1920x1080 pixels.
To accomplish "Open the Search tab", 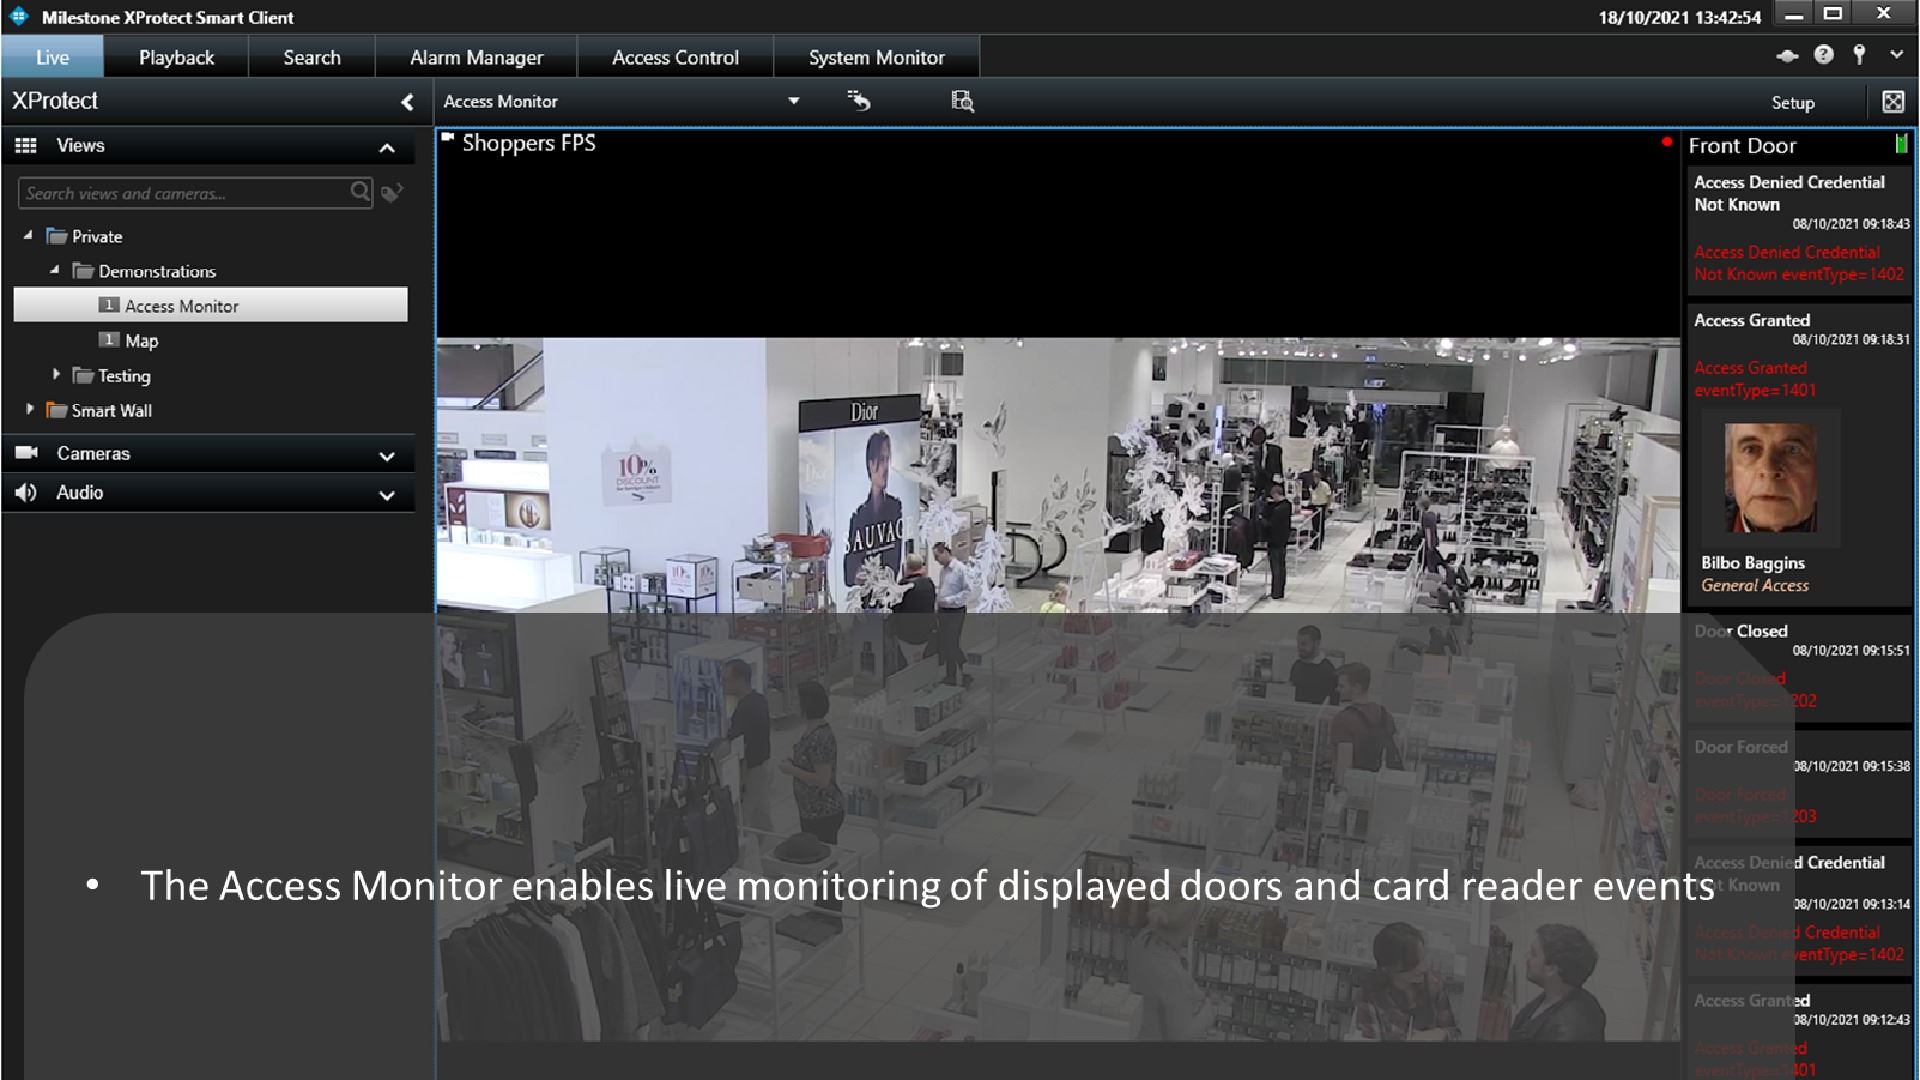I will [x=312, y=57].
